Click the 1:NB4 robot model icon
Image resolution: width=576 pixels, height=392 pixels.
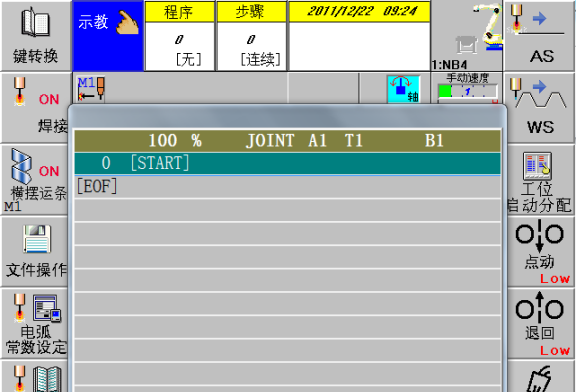467,36
